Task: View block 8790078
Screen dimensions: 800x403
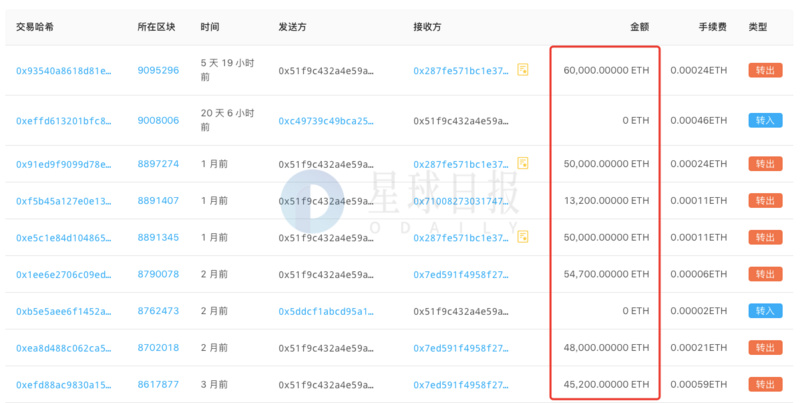Action: coord(158,274)
